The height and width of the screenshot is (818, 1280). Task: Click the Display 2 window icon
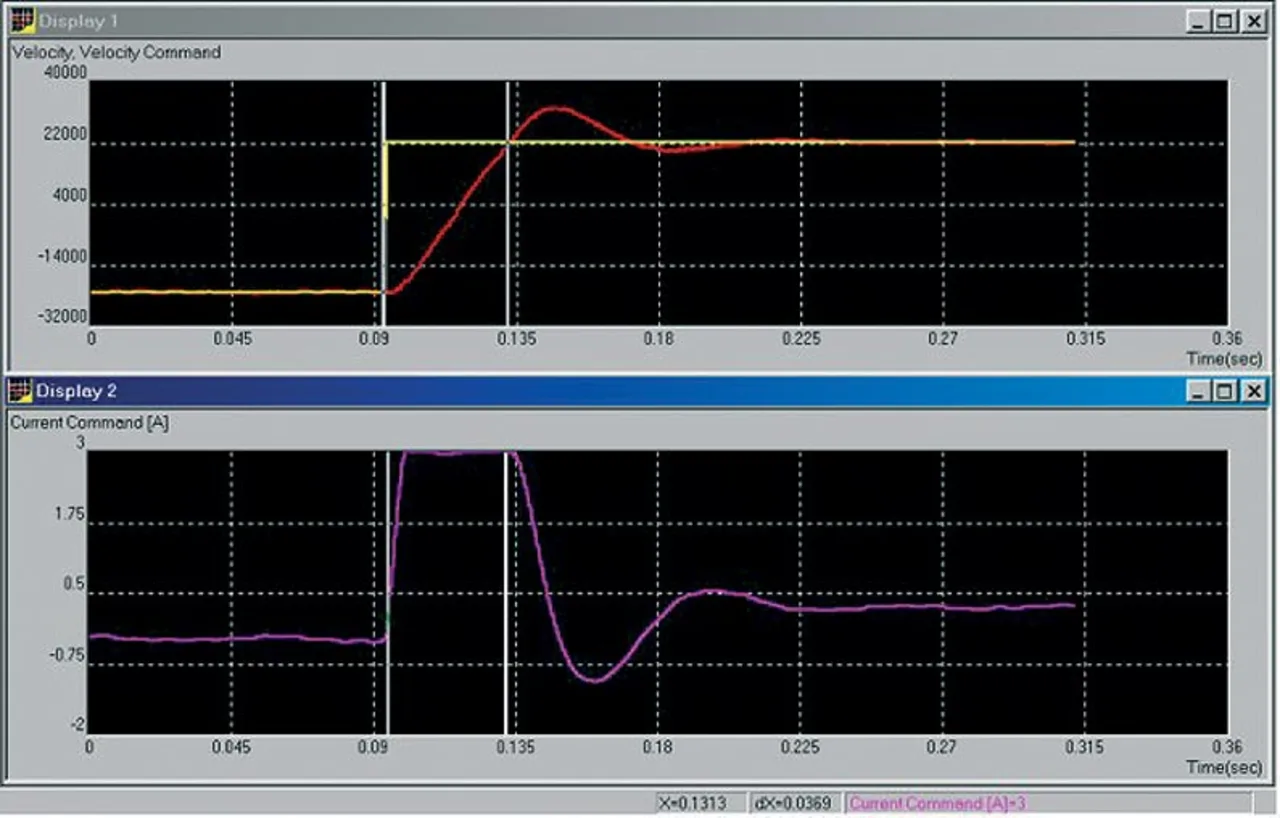click(22, 390)
